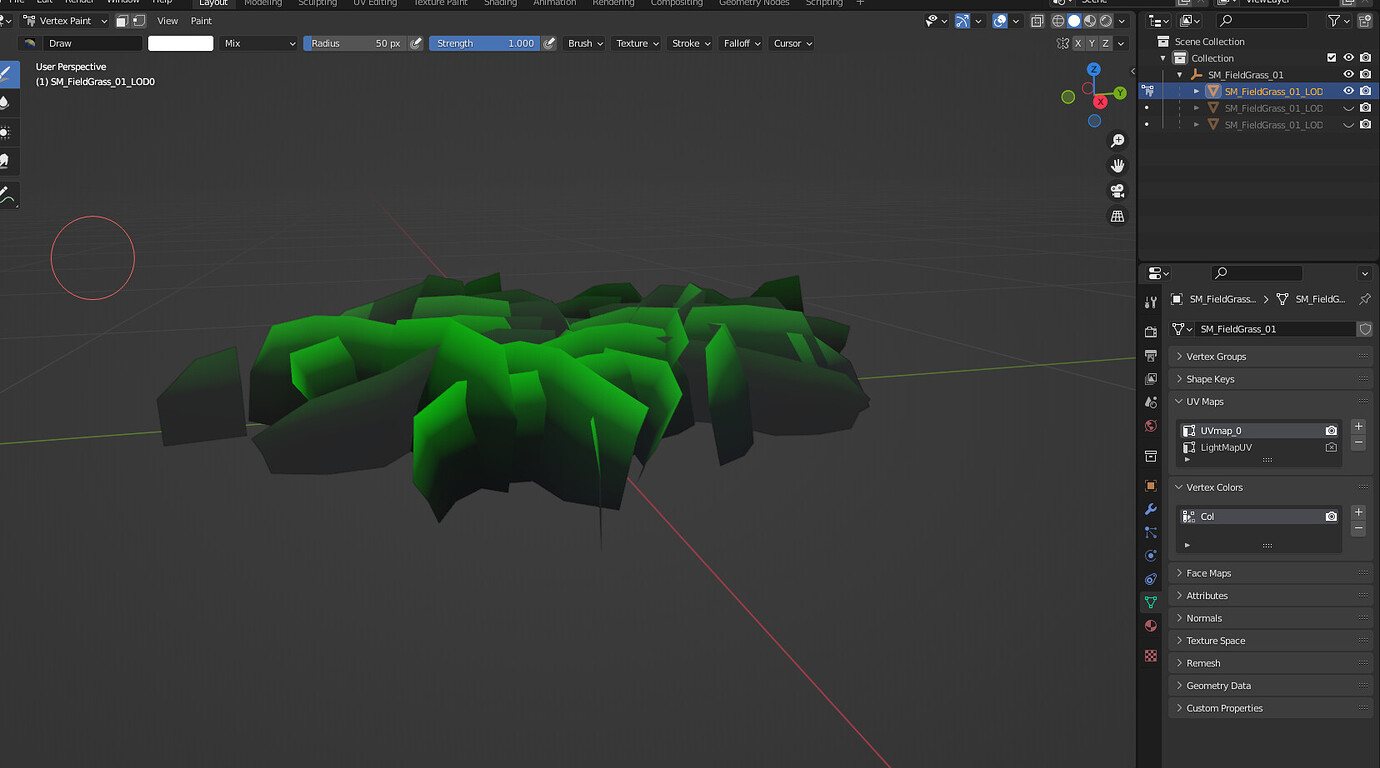
Task: Collapse the UV Maps panel
Action: (1205, 401)
